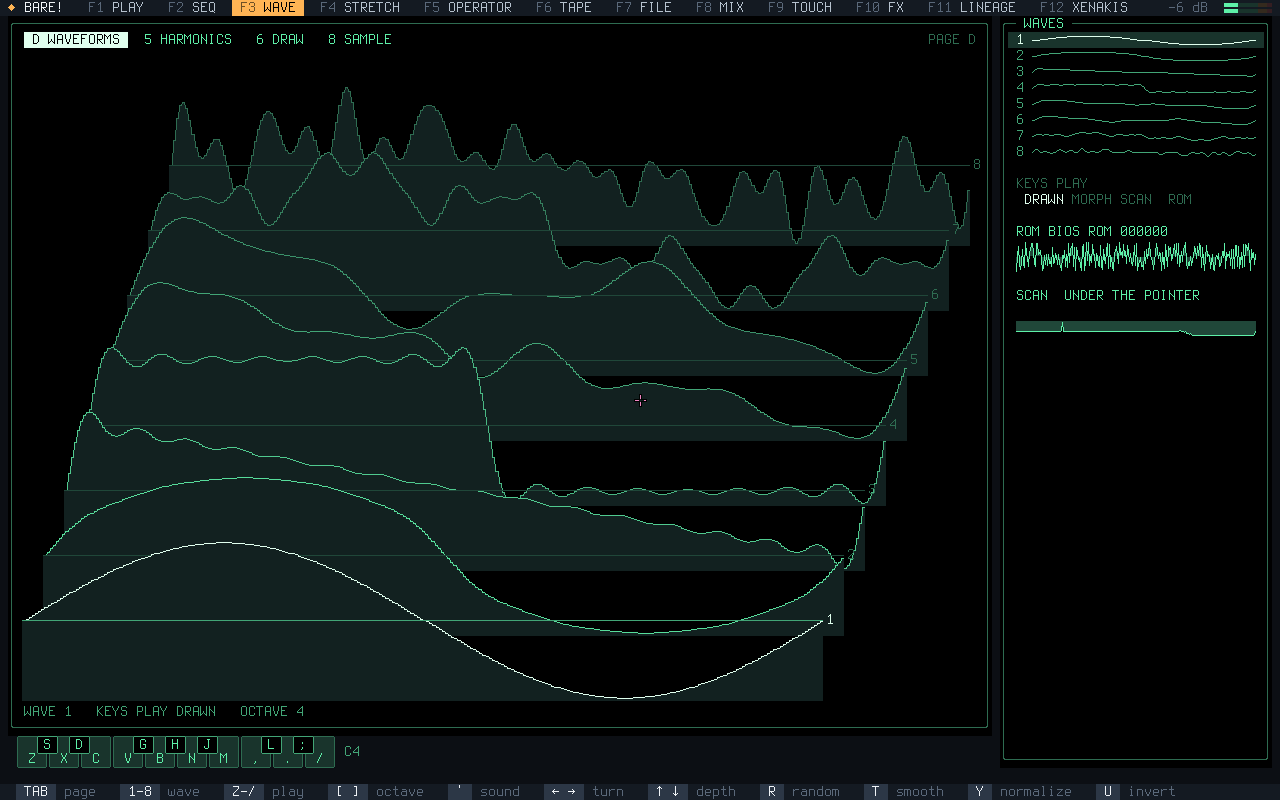The width and height of the screenshot is (1280, 800).
Task: Click the ROM BIOS waveform preview
Action: (1136, 256)
